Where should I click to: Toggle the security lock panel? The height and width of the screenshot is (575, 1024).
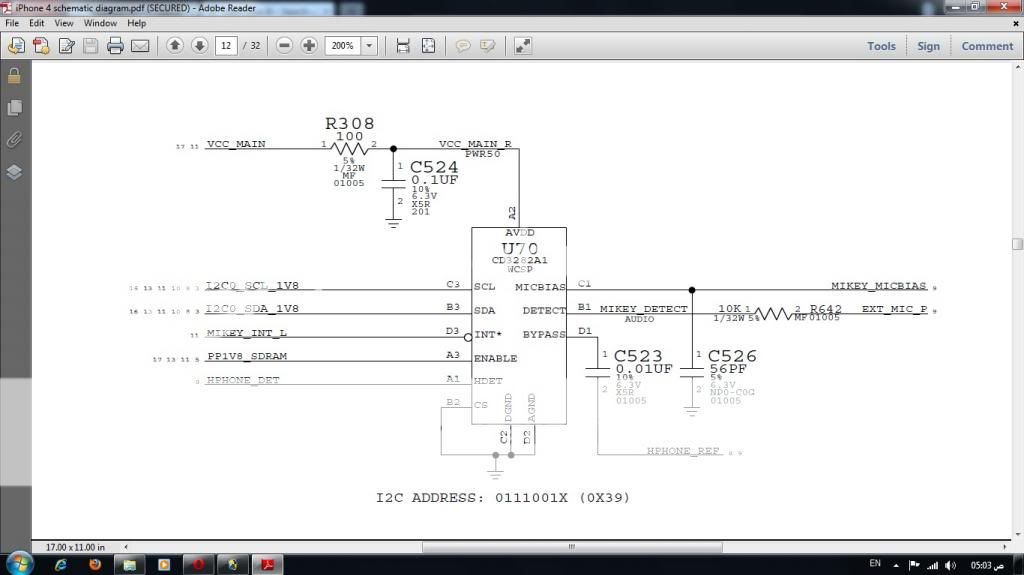[14, 76]
